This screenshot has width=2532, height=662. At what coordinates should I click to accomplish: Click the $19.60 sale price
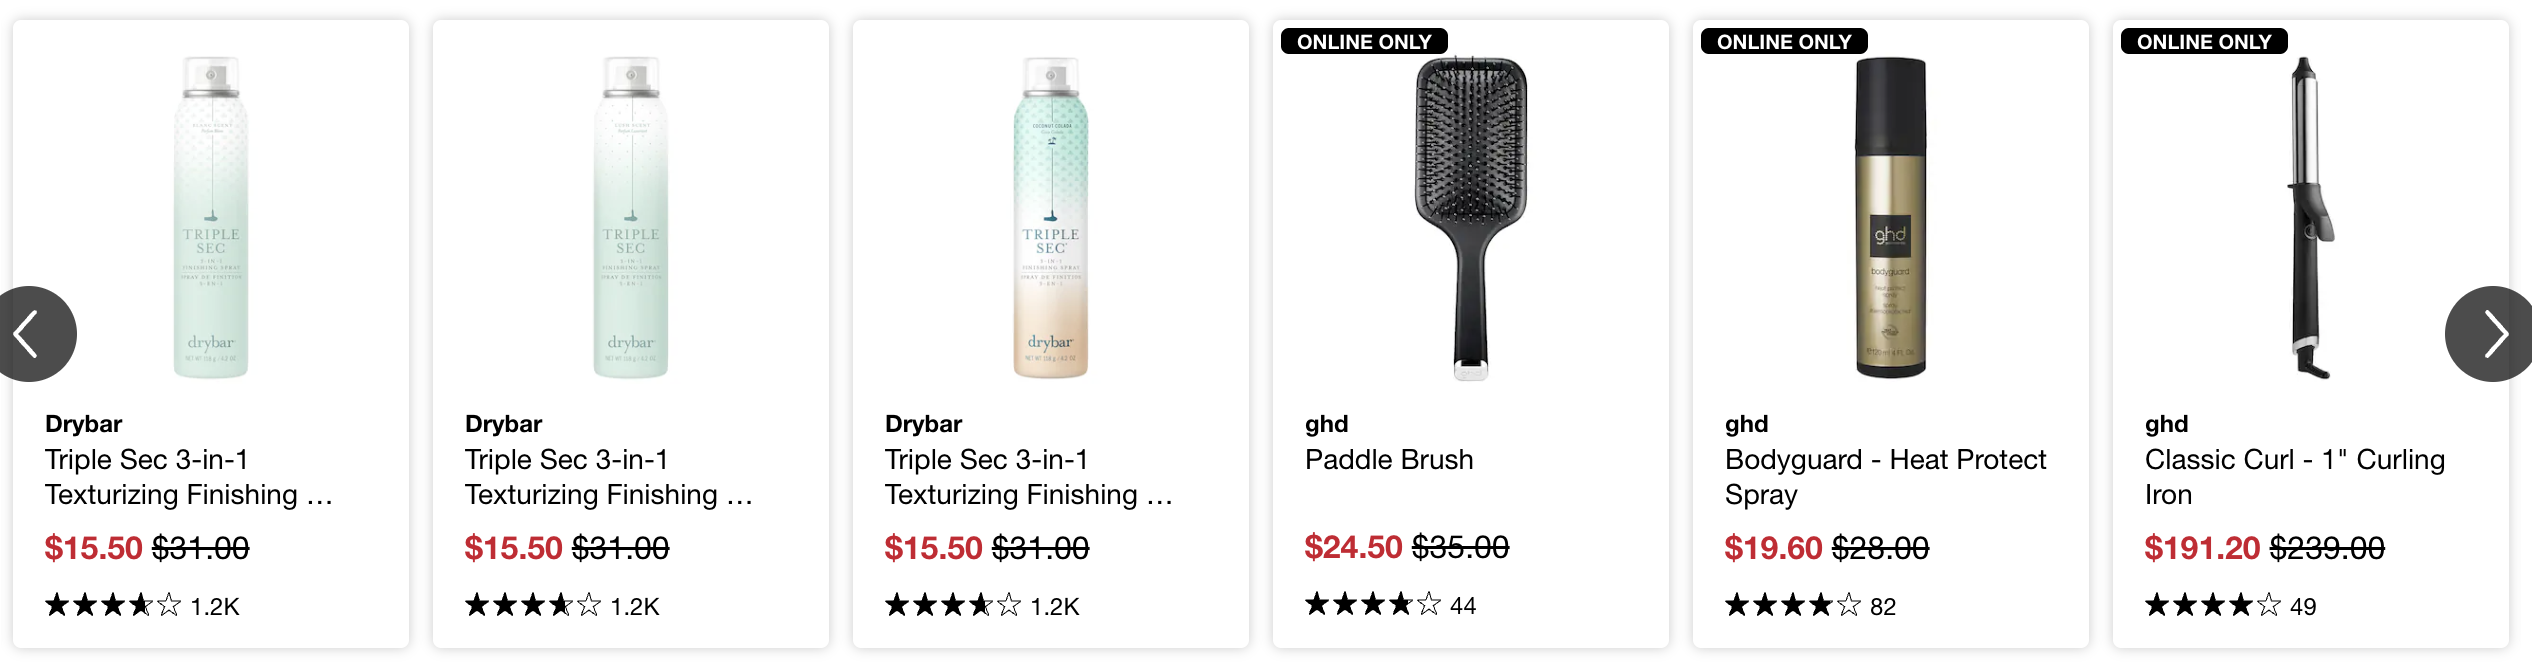[x=1773, y=548]
